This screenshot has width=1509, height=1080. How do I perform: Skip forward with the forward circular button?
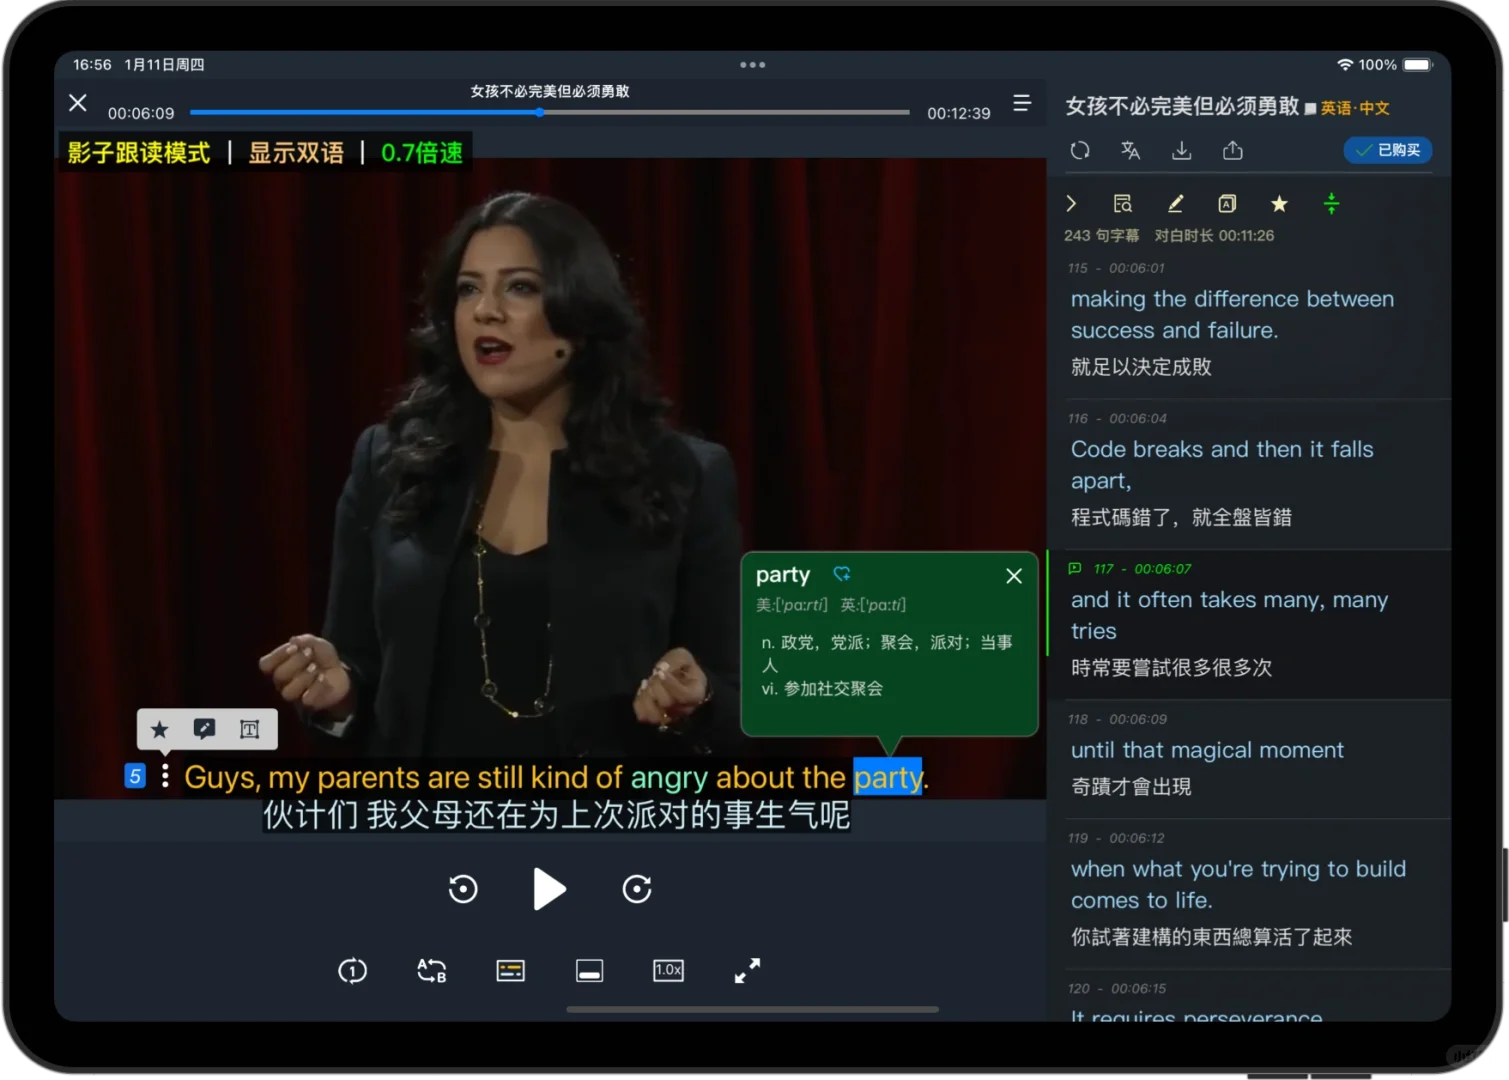pos(637,889)
